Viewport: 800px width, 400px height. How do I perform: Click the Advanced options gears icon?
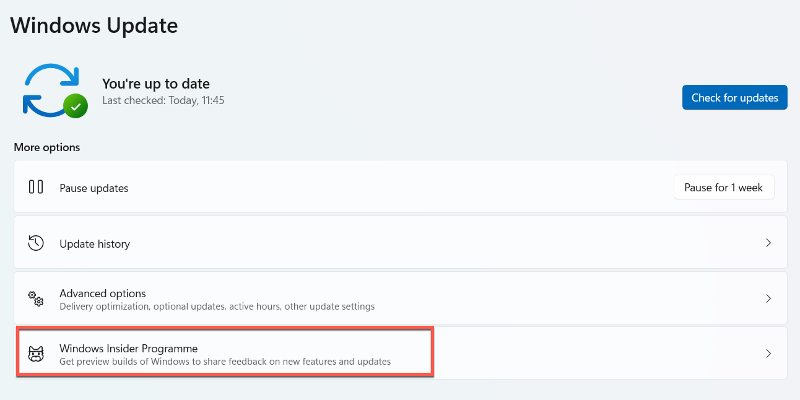36,298
